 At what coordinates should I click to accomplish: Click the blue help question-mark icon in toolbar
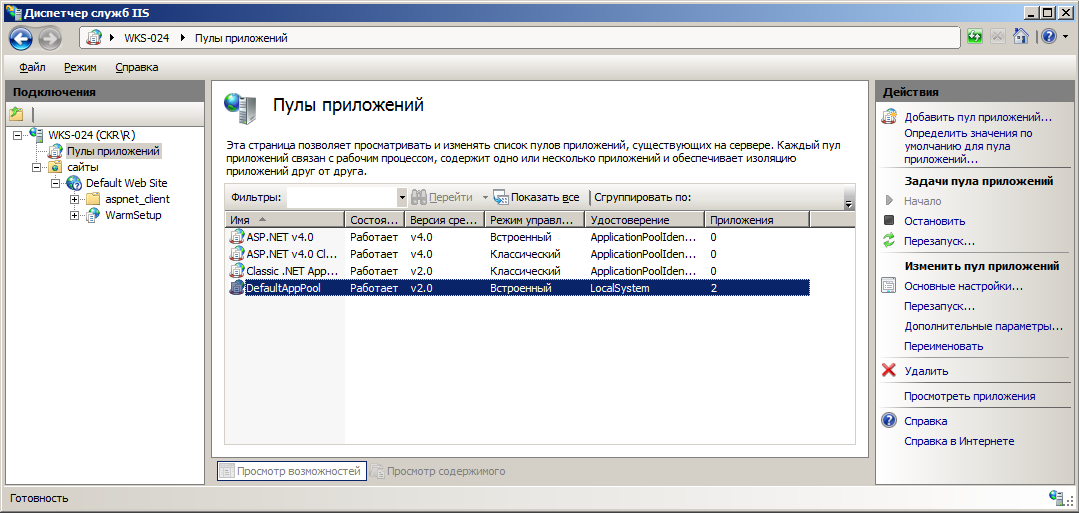click(x=1048, y=36)
